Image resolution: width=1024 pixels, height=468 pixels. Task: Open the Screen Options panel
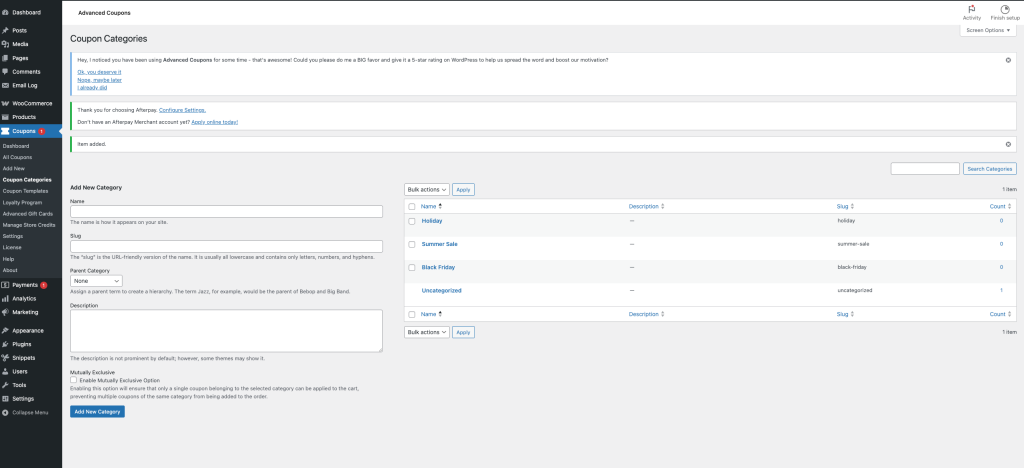[989, 31]
